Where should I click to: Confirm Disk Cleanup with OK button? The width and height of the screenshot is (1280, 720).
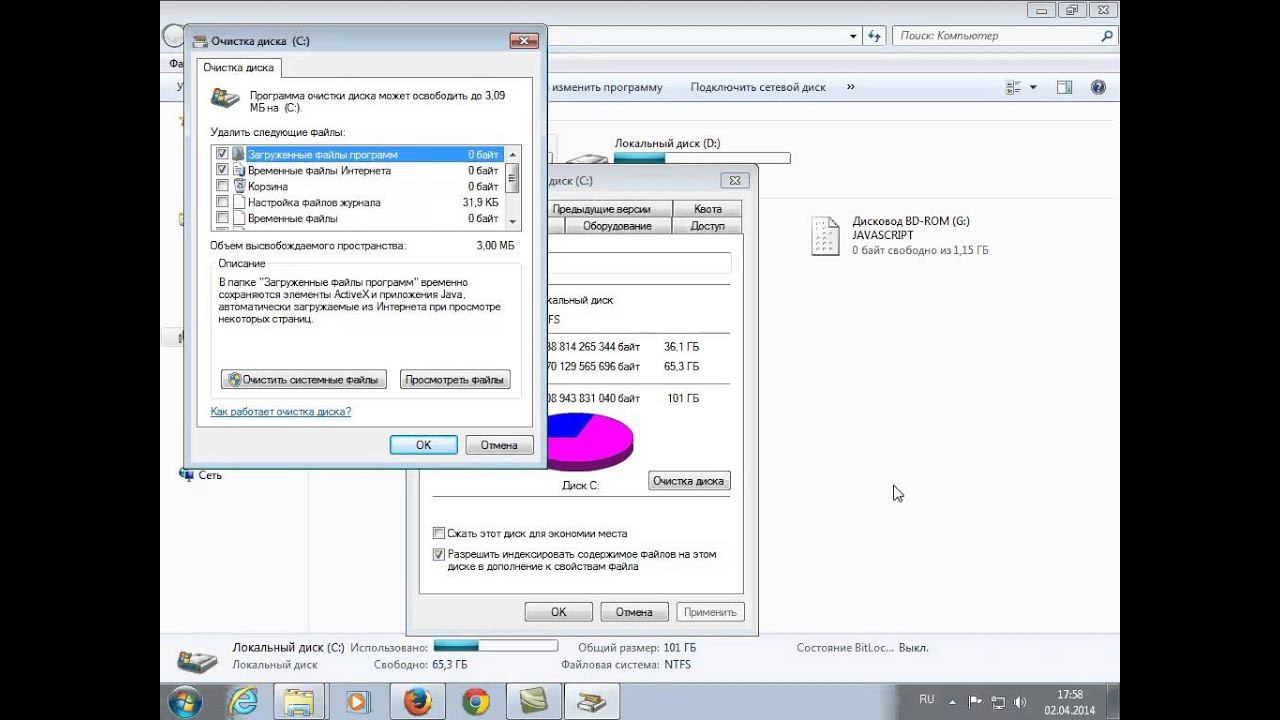(x=424, y=445)
